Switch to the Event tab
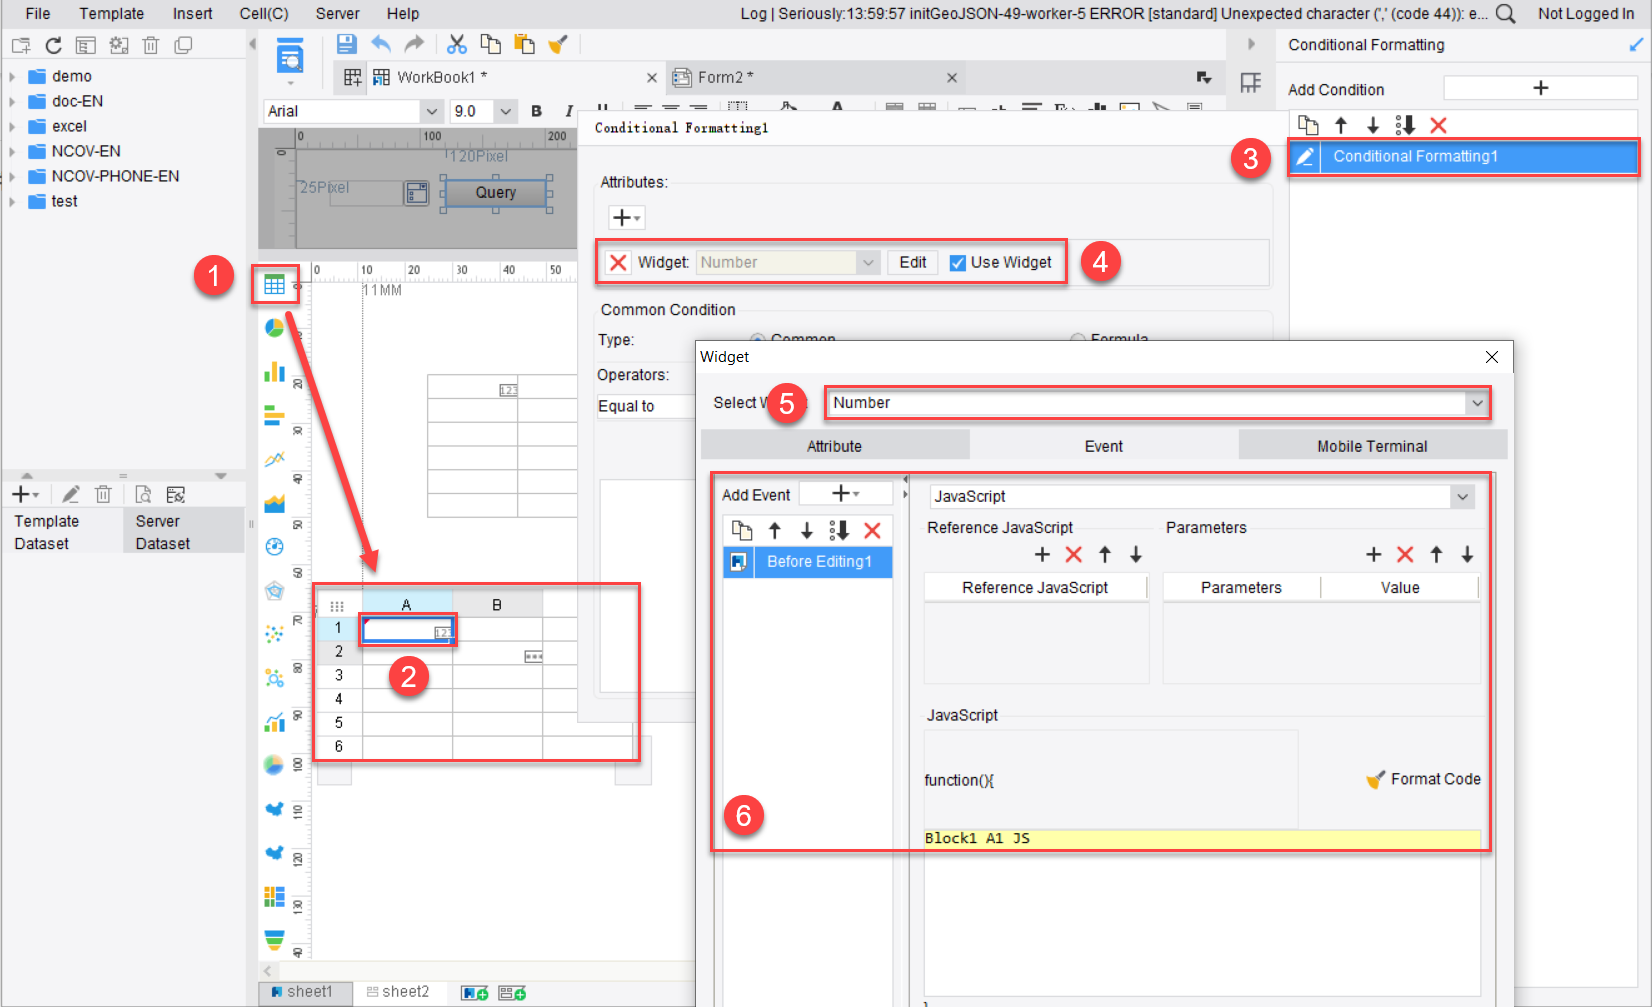Viewport: 1652px width, 1007px height. point(1104,446)
